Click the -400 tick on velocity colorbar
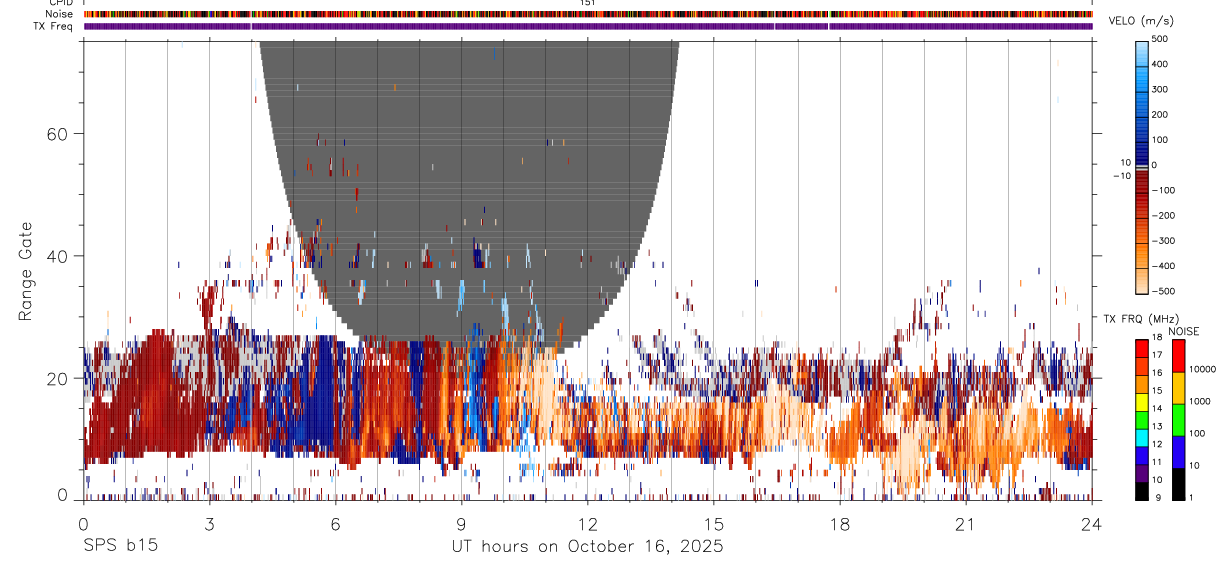Viewport: 1228px width, 567px height. [1164, 267]
